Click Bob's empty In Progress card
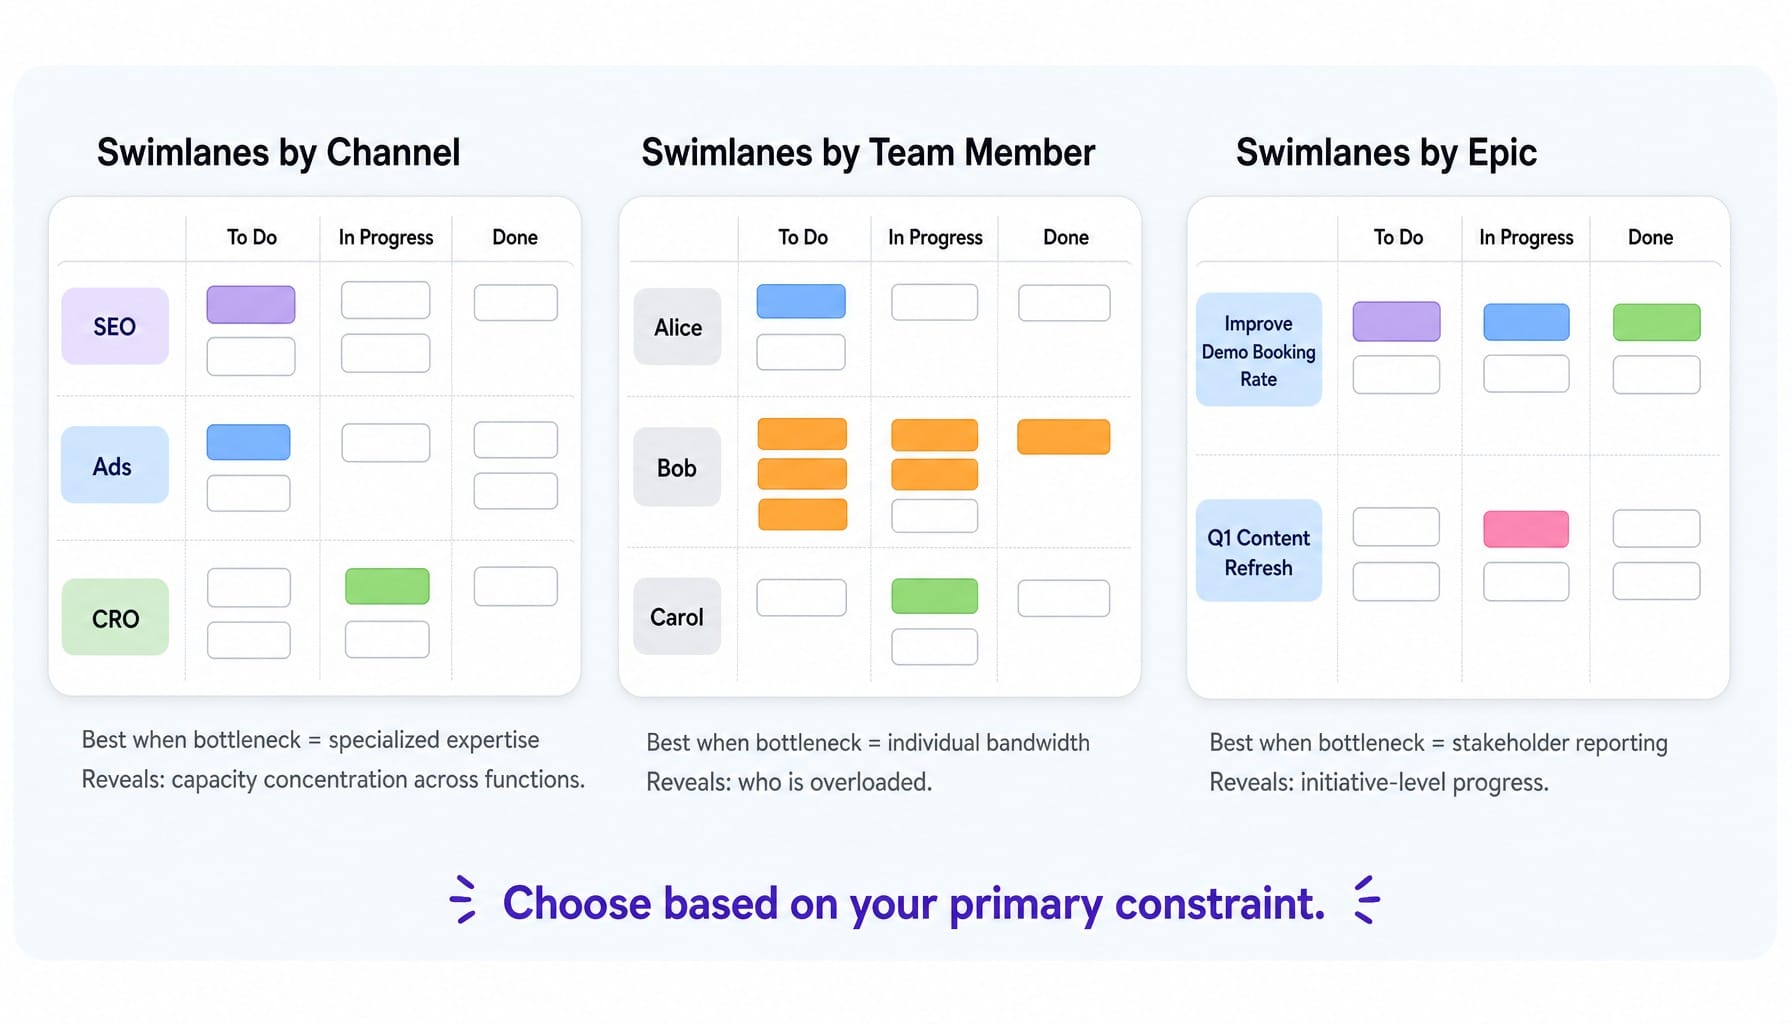This screenshot has width=1792, height=1024. pos(935,516)
